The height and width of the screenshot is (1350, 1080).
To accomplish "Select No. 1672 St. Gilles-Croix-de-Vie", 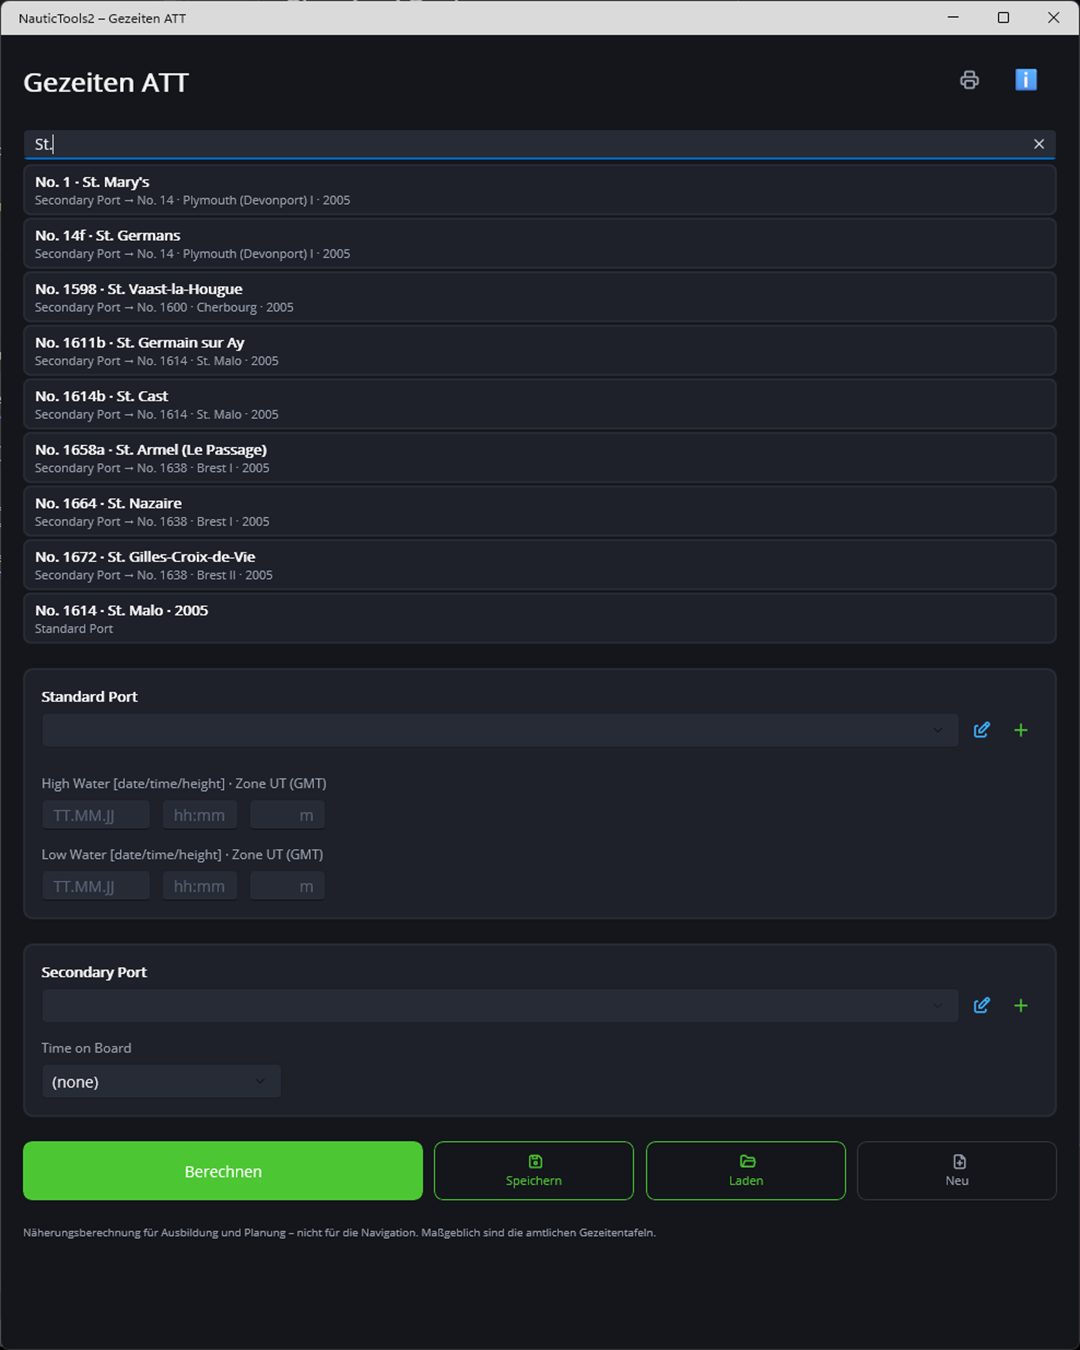I will click(x=540, y=565).
